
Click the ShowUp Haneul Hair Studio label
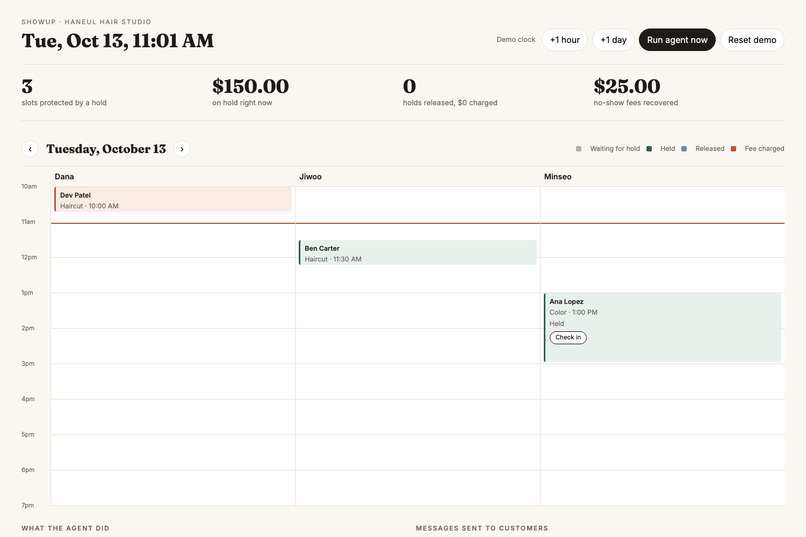coord(86,22)
